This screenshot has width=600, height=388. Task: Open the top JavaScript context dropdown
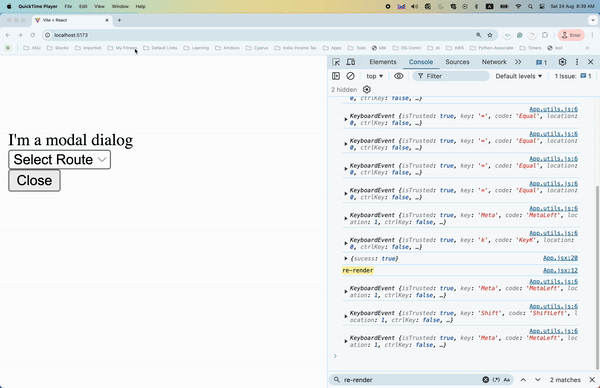tap(375, 76)
